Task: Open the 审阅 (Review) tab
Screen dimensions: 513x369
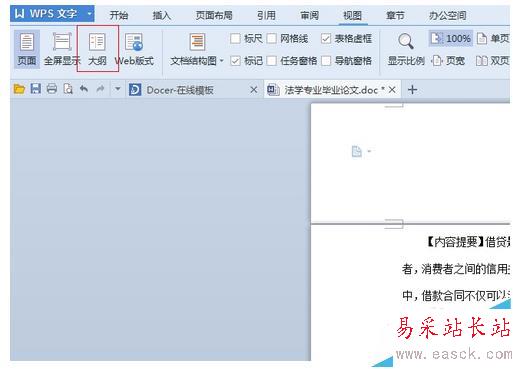Action: click(x=309, y=15)
